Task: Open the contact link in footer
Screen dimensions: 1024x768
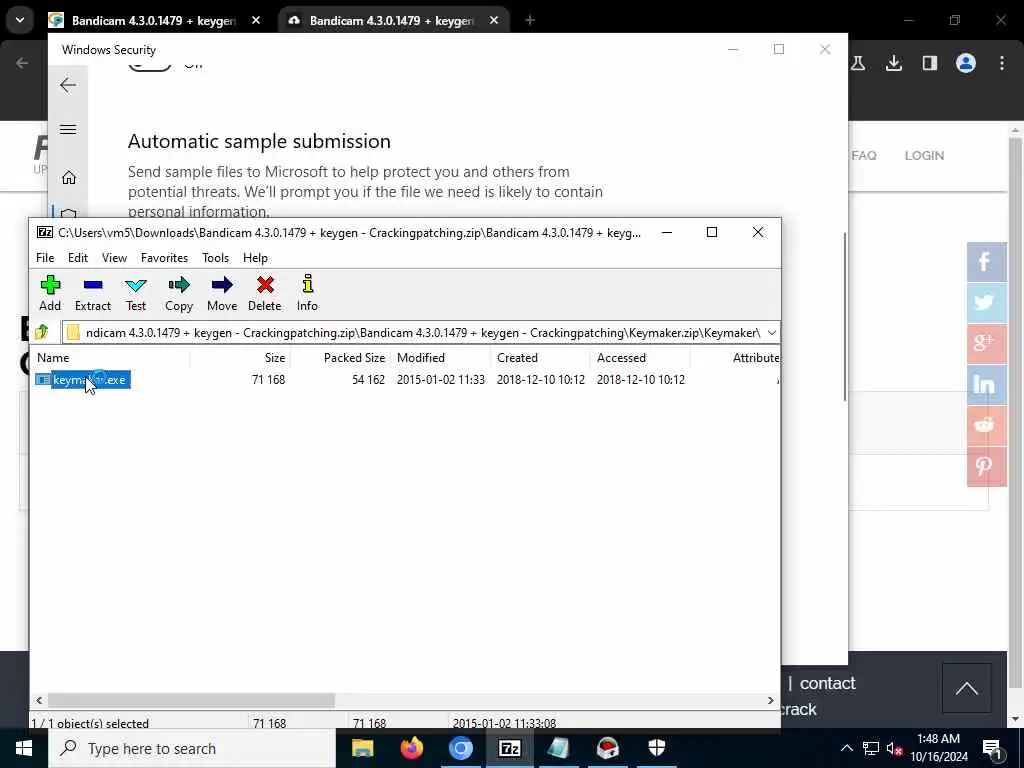Action: pos(827,683)
